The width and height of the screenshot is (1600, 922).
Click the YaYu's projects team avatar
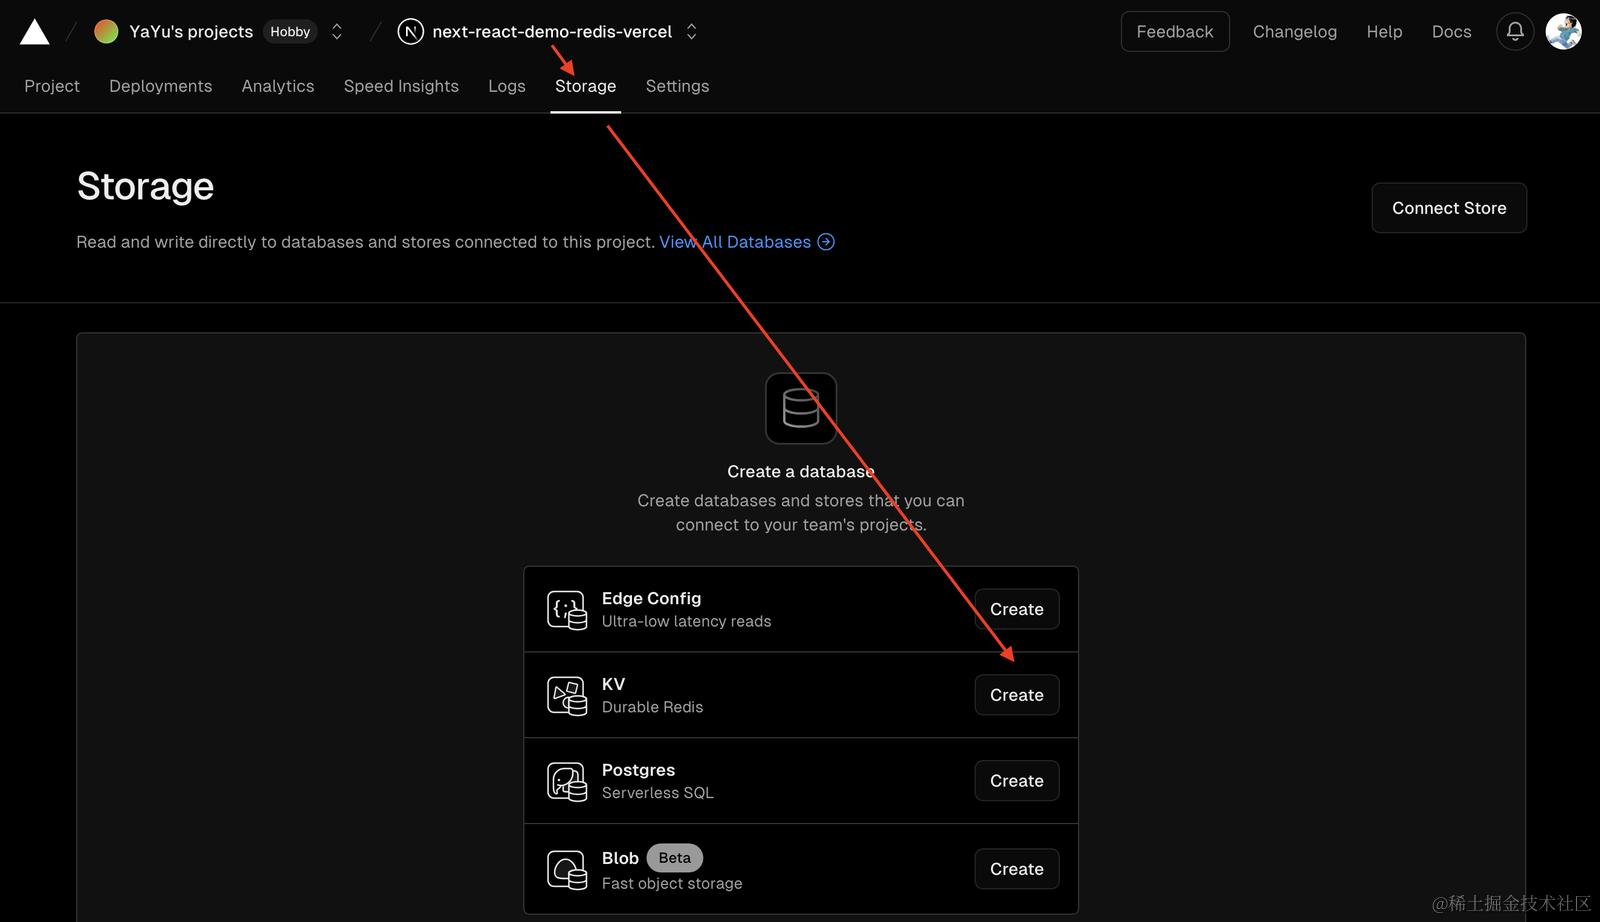click(x=106, y=32)
